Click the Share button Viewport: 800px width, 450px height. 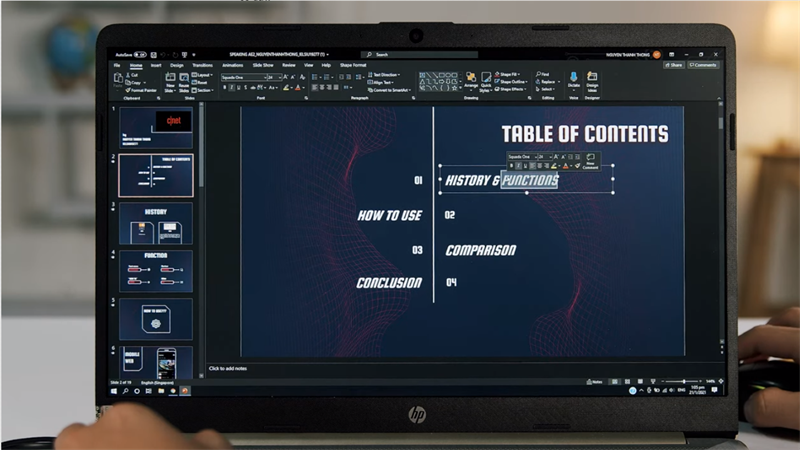(673, 65)
